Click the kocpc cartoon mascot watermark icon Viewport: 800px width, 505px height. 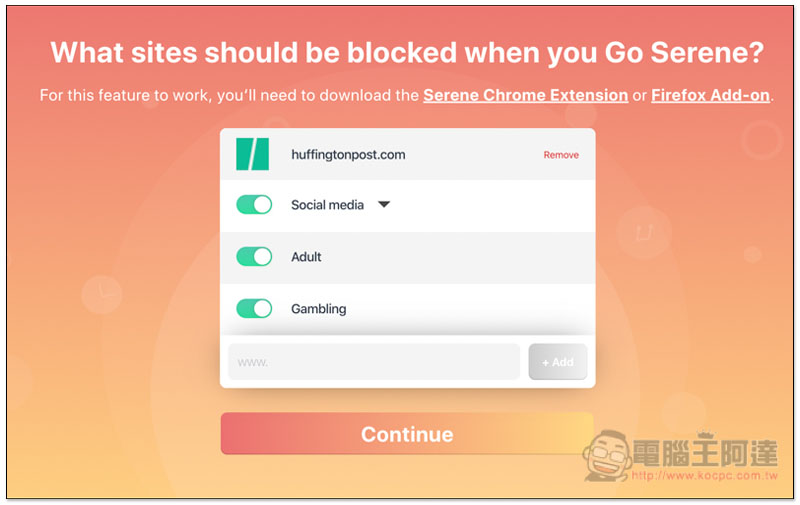point(607,455)
